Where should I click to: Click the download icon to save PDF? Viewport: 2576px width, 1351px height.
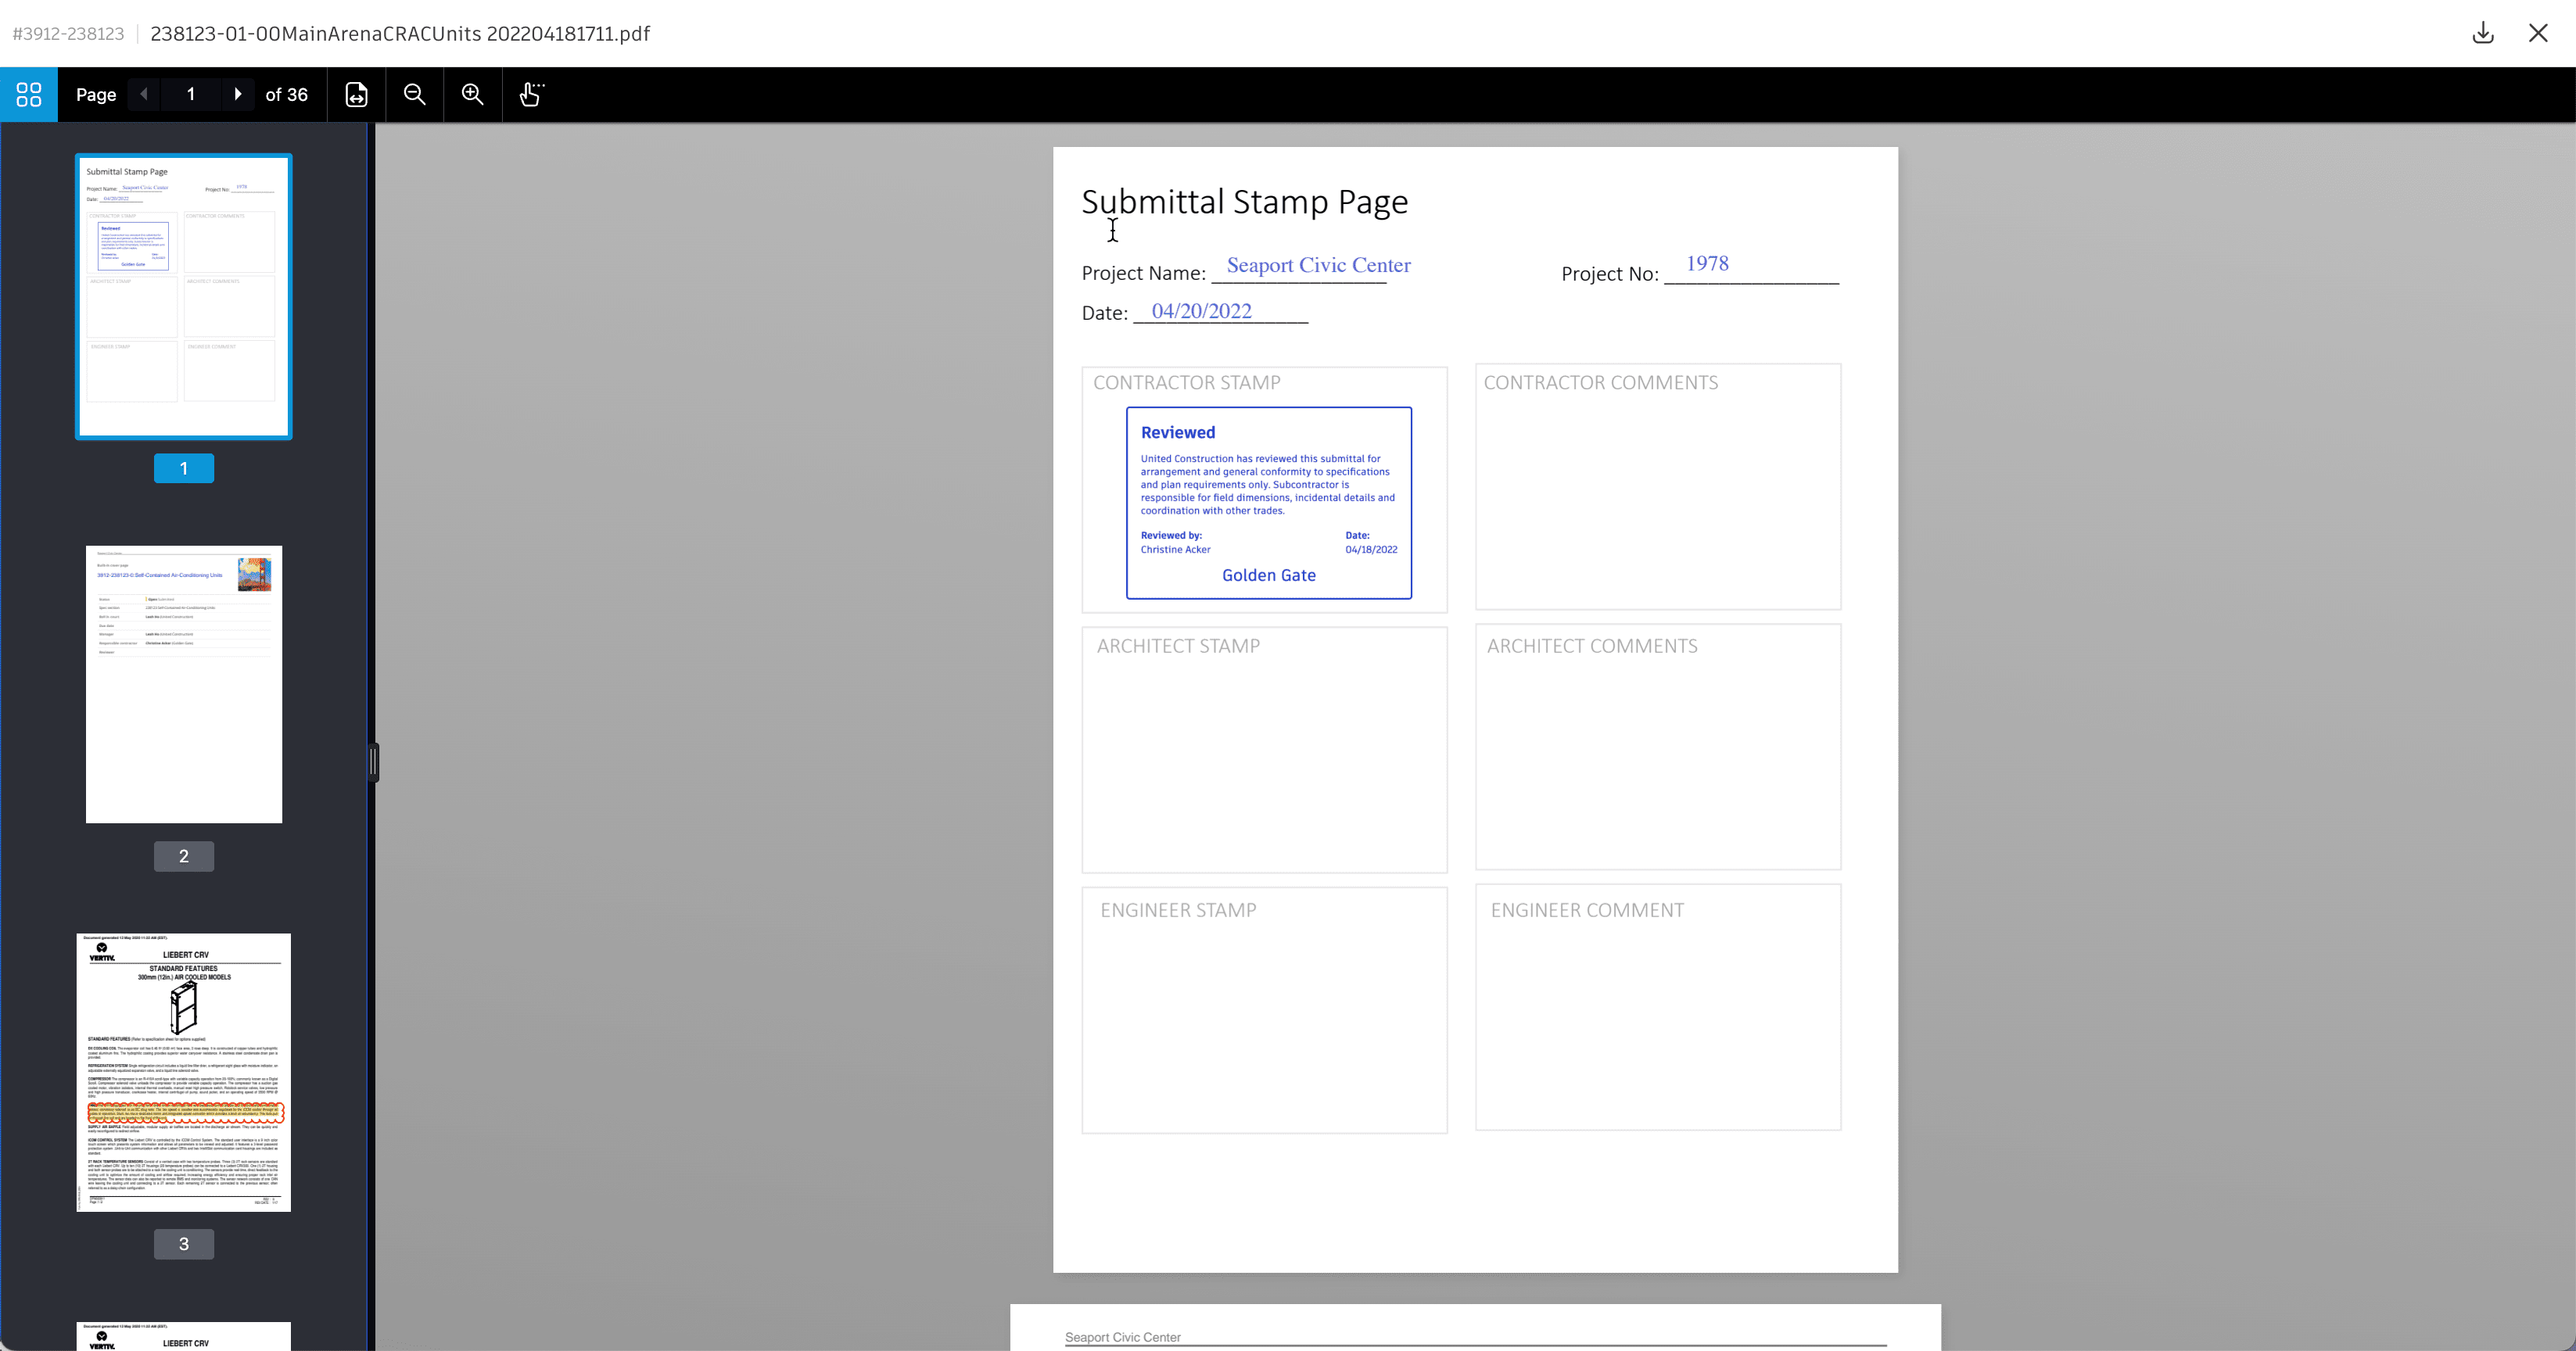coord(2482,32)
